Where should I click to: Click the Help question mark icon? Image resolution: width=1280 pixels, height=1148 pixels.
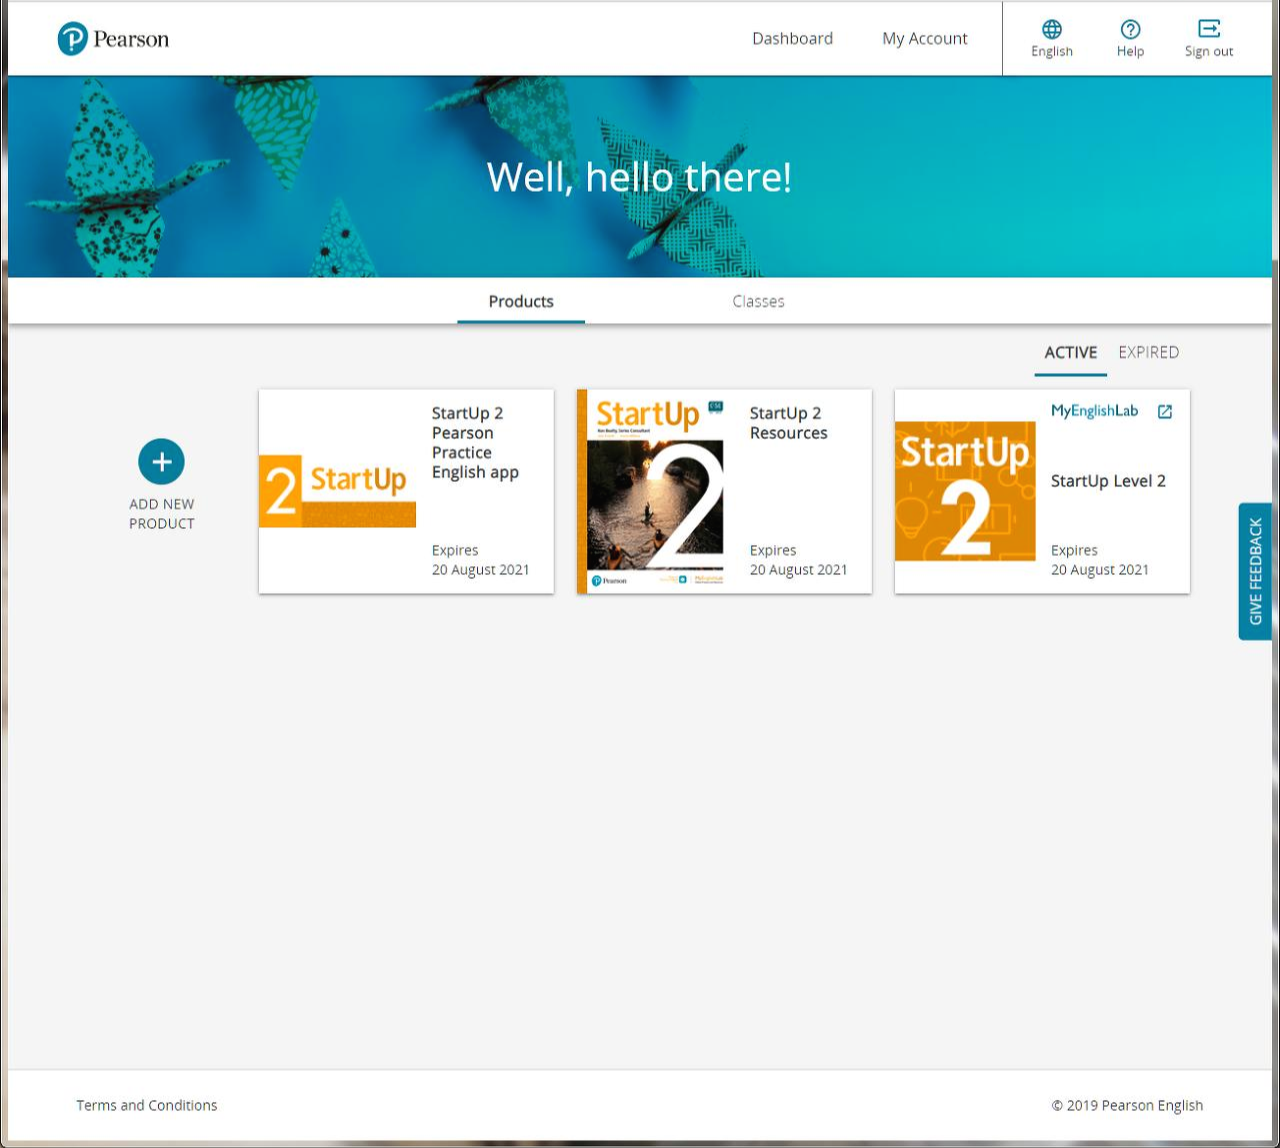point(1130,29)
